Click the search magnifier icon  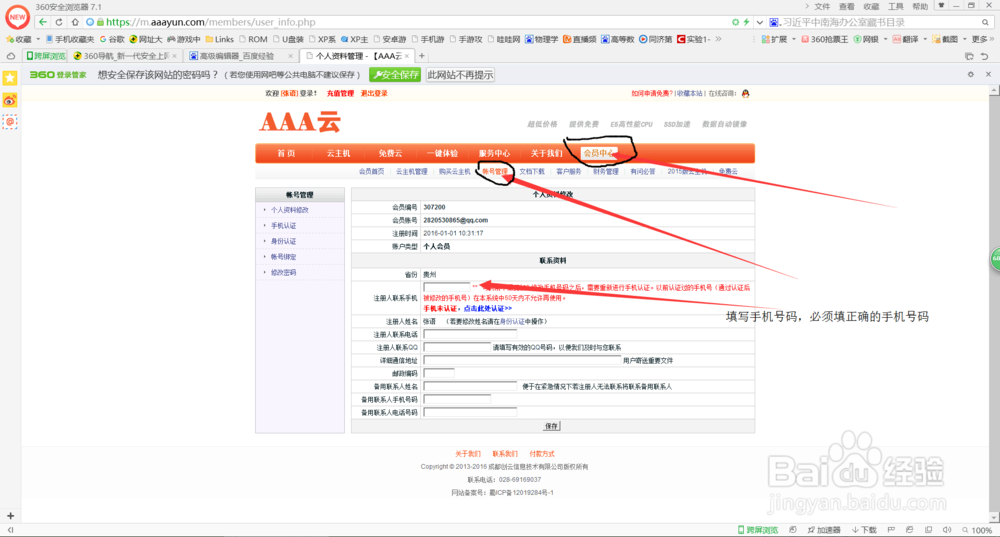tap(985, 22)
